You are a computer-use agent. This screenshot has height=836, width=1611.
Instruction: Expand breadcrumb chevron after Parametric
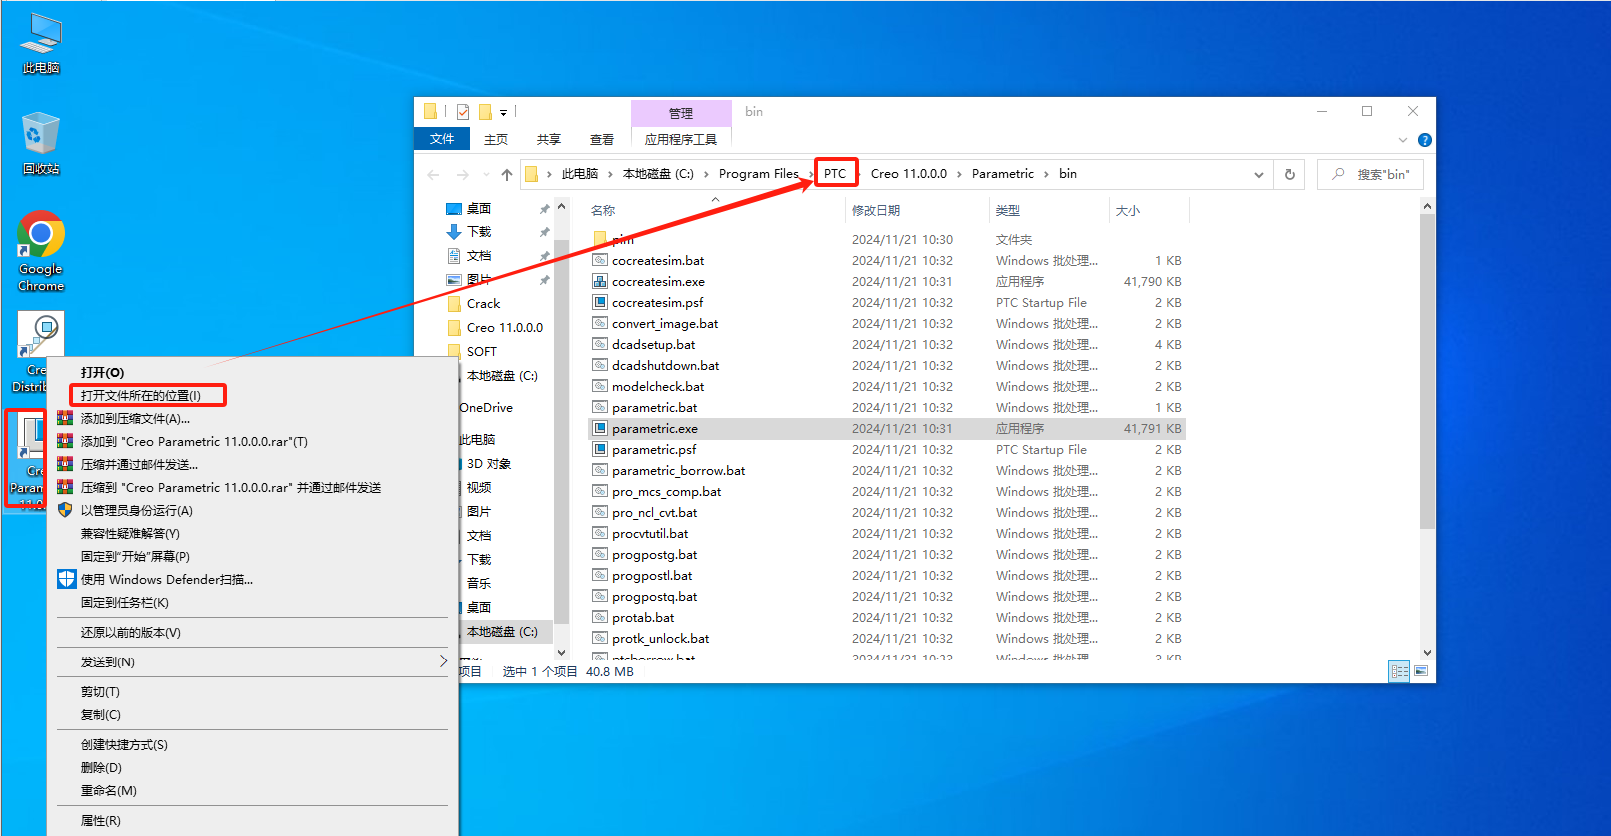coord(1046,174)
